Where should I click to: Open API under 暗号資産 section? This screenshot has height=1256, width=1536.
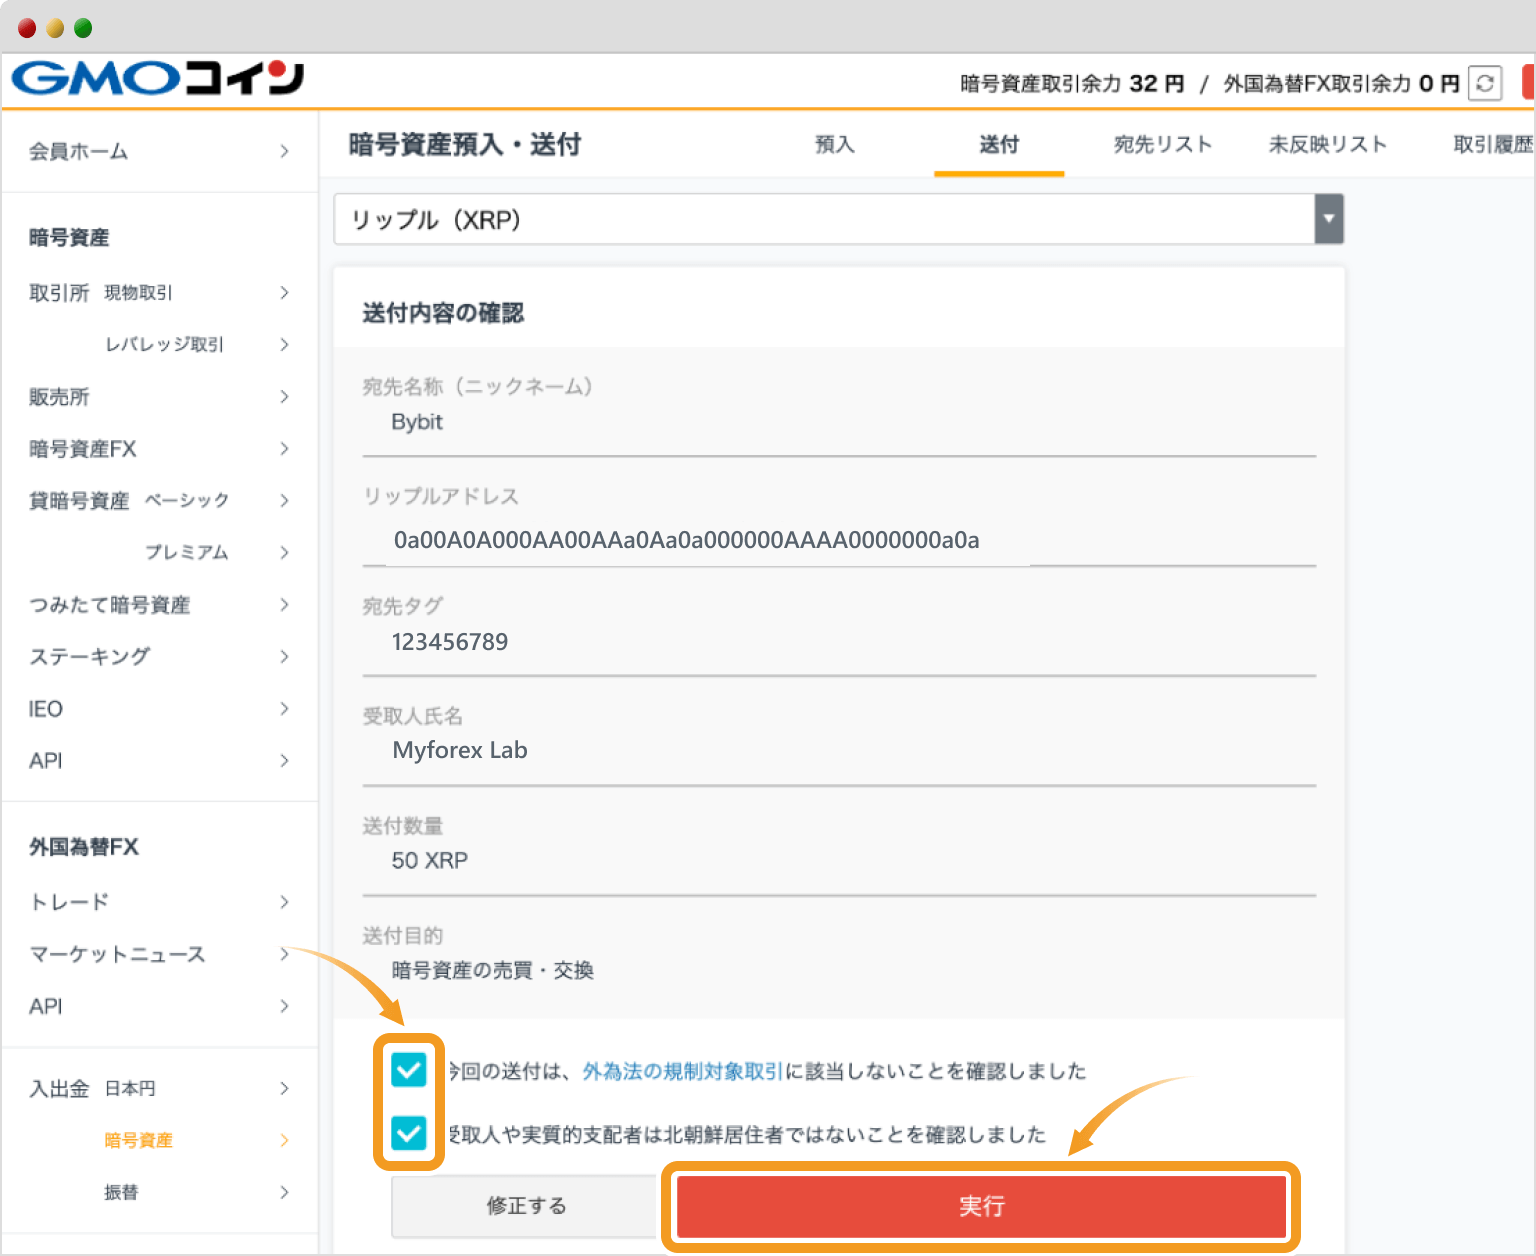(x=46, y=761)
